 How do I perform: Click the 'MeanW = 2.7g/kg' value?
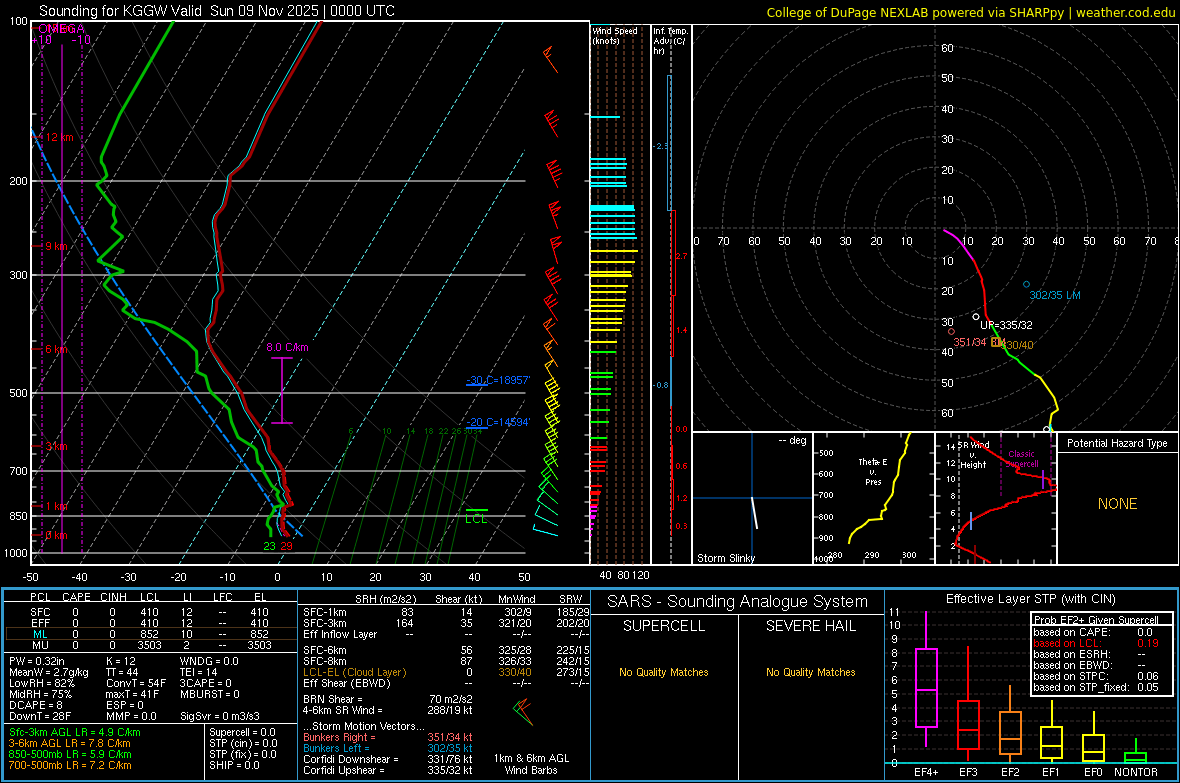pyautogui.click(x=49, y=672)
